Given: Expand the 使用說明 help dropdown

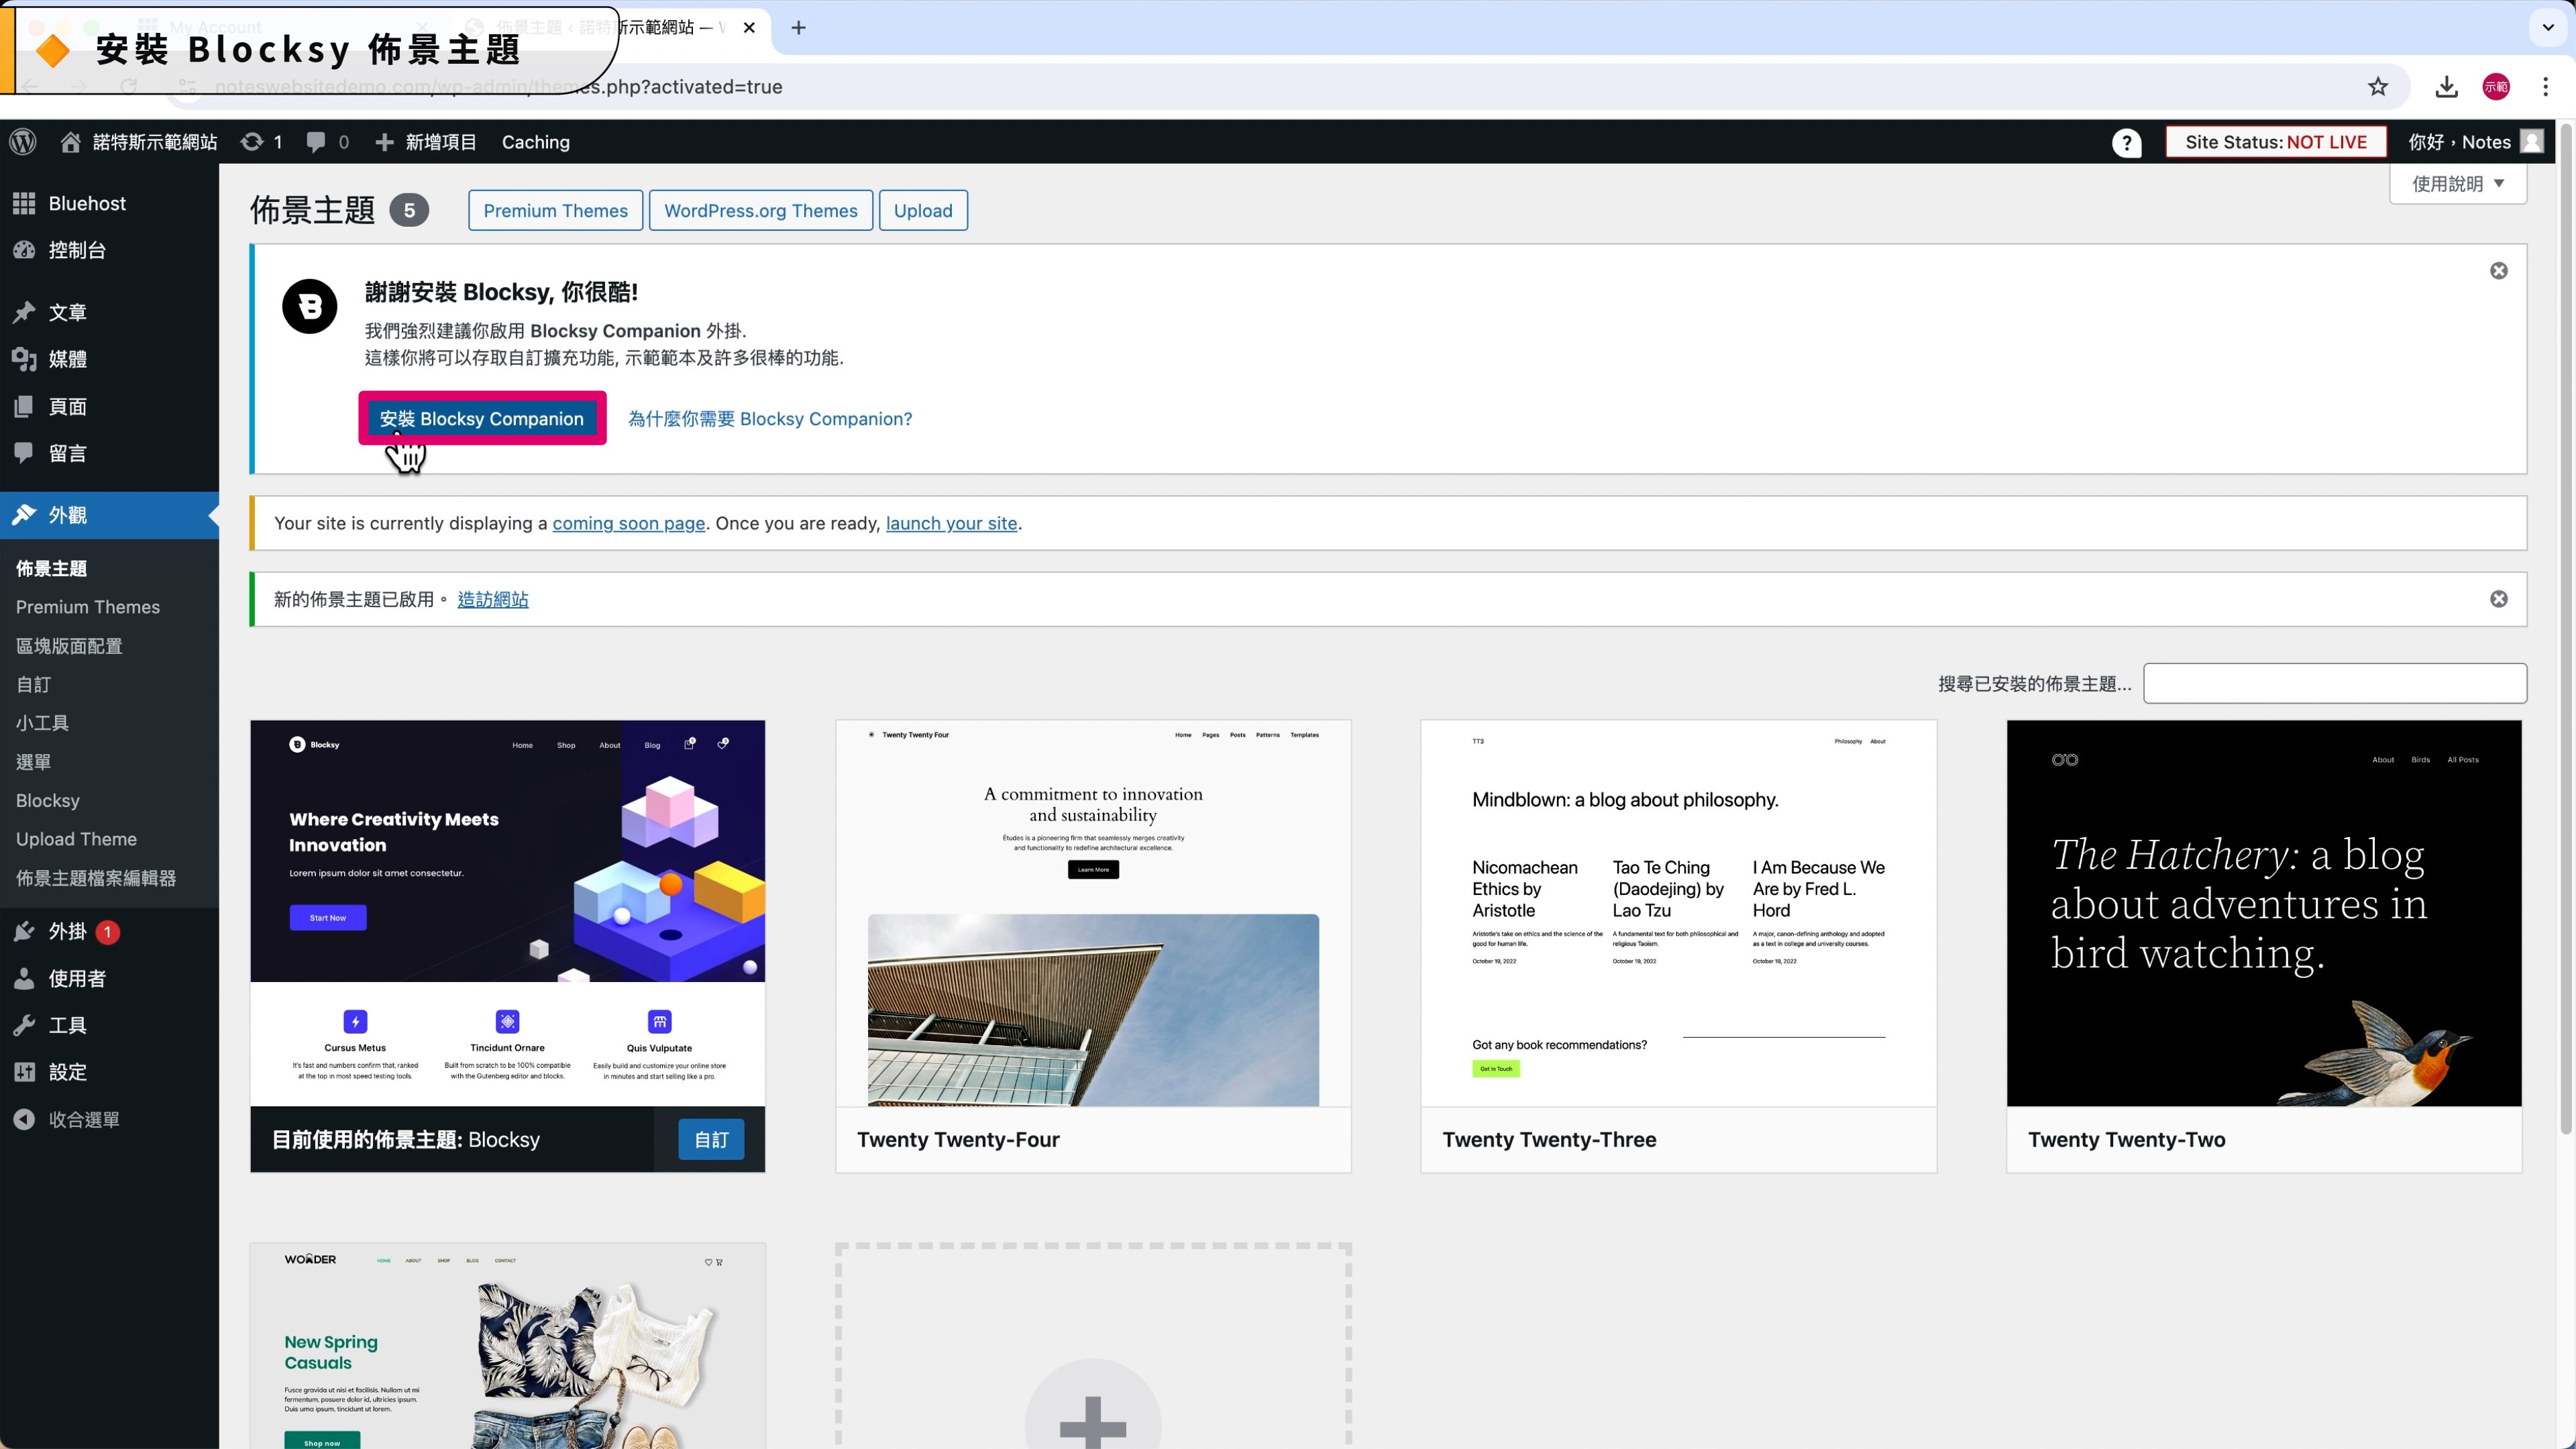Looking at the screenshot, I should point(2457,184).
